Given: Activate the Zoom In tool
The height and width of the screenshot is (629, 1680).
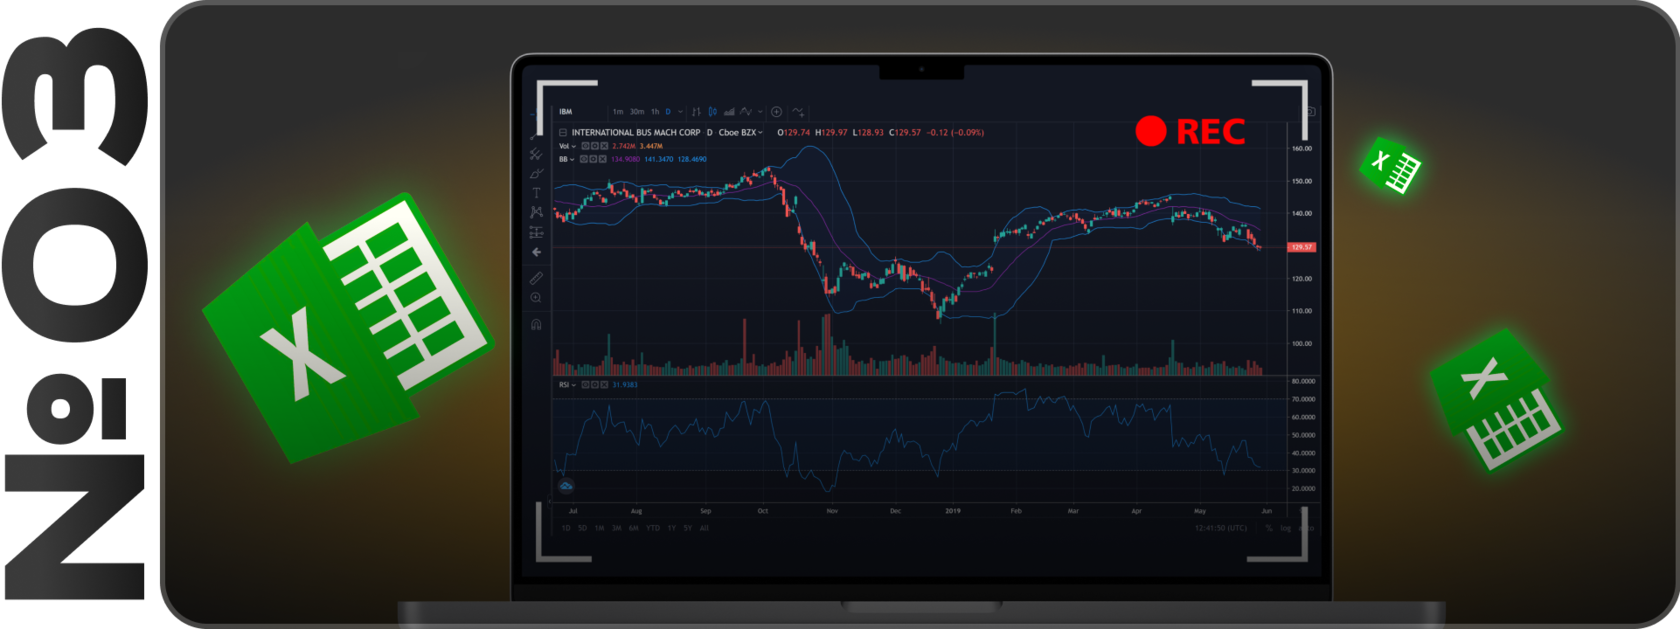Looking at the screenshot, I should [x=536, y=298].
